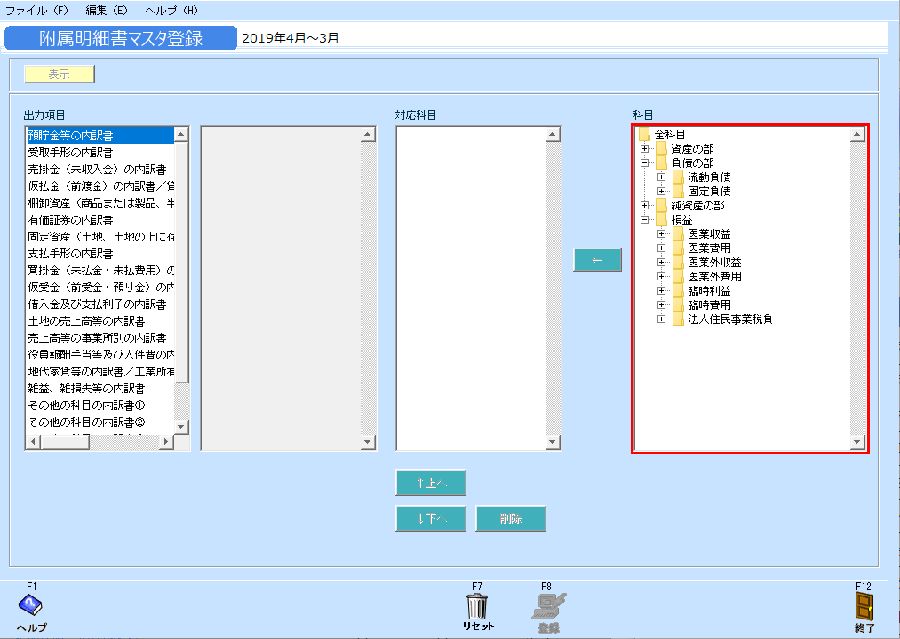Collapse the 負債の部 tree node

(645, 163)
